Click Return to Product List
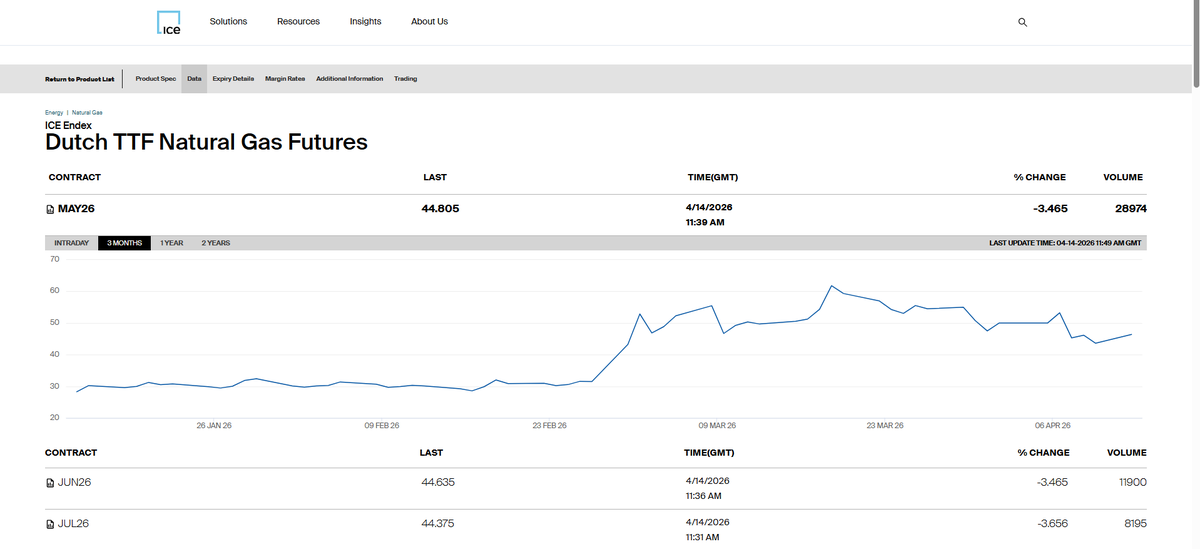Viewport: 1200px width, 549px height. click(x=80, y=79)
